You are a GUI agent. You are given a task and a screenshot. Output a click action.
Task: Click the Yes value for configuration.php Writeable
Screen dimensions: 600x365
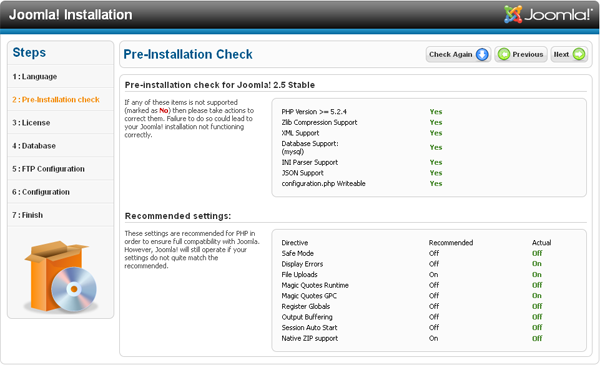pos(436,184)
